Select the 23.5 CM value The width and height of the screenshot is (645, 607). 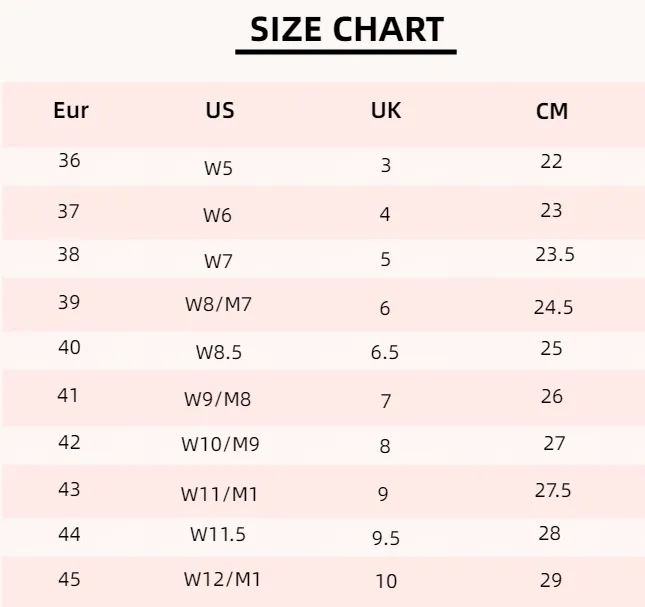(x=555, y=255)
